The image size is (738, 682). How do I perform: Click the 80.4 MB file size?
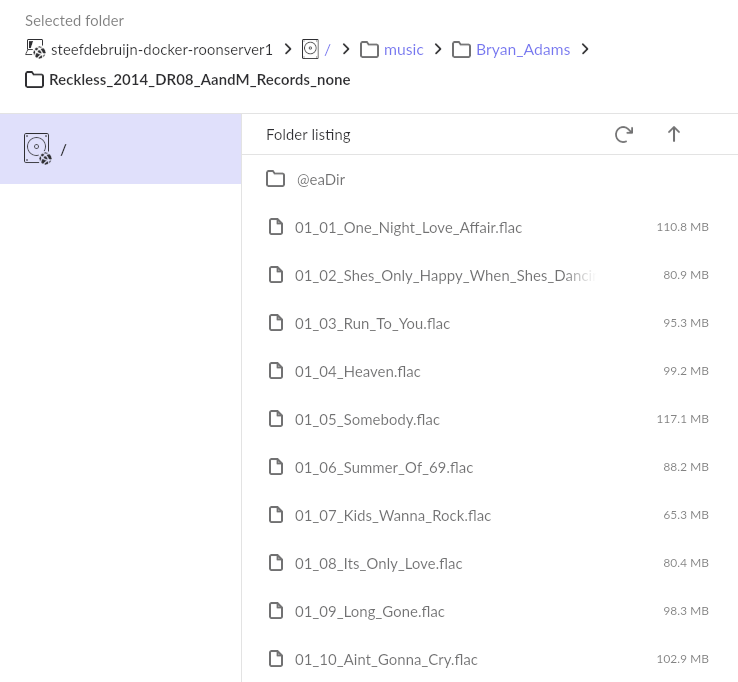(686, 563)
